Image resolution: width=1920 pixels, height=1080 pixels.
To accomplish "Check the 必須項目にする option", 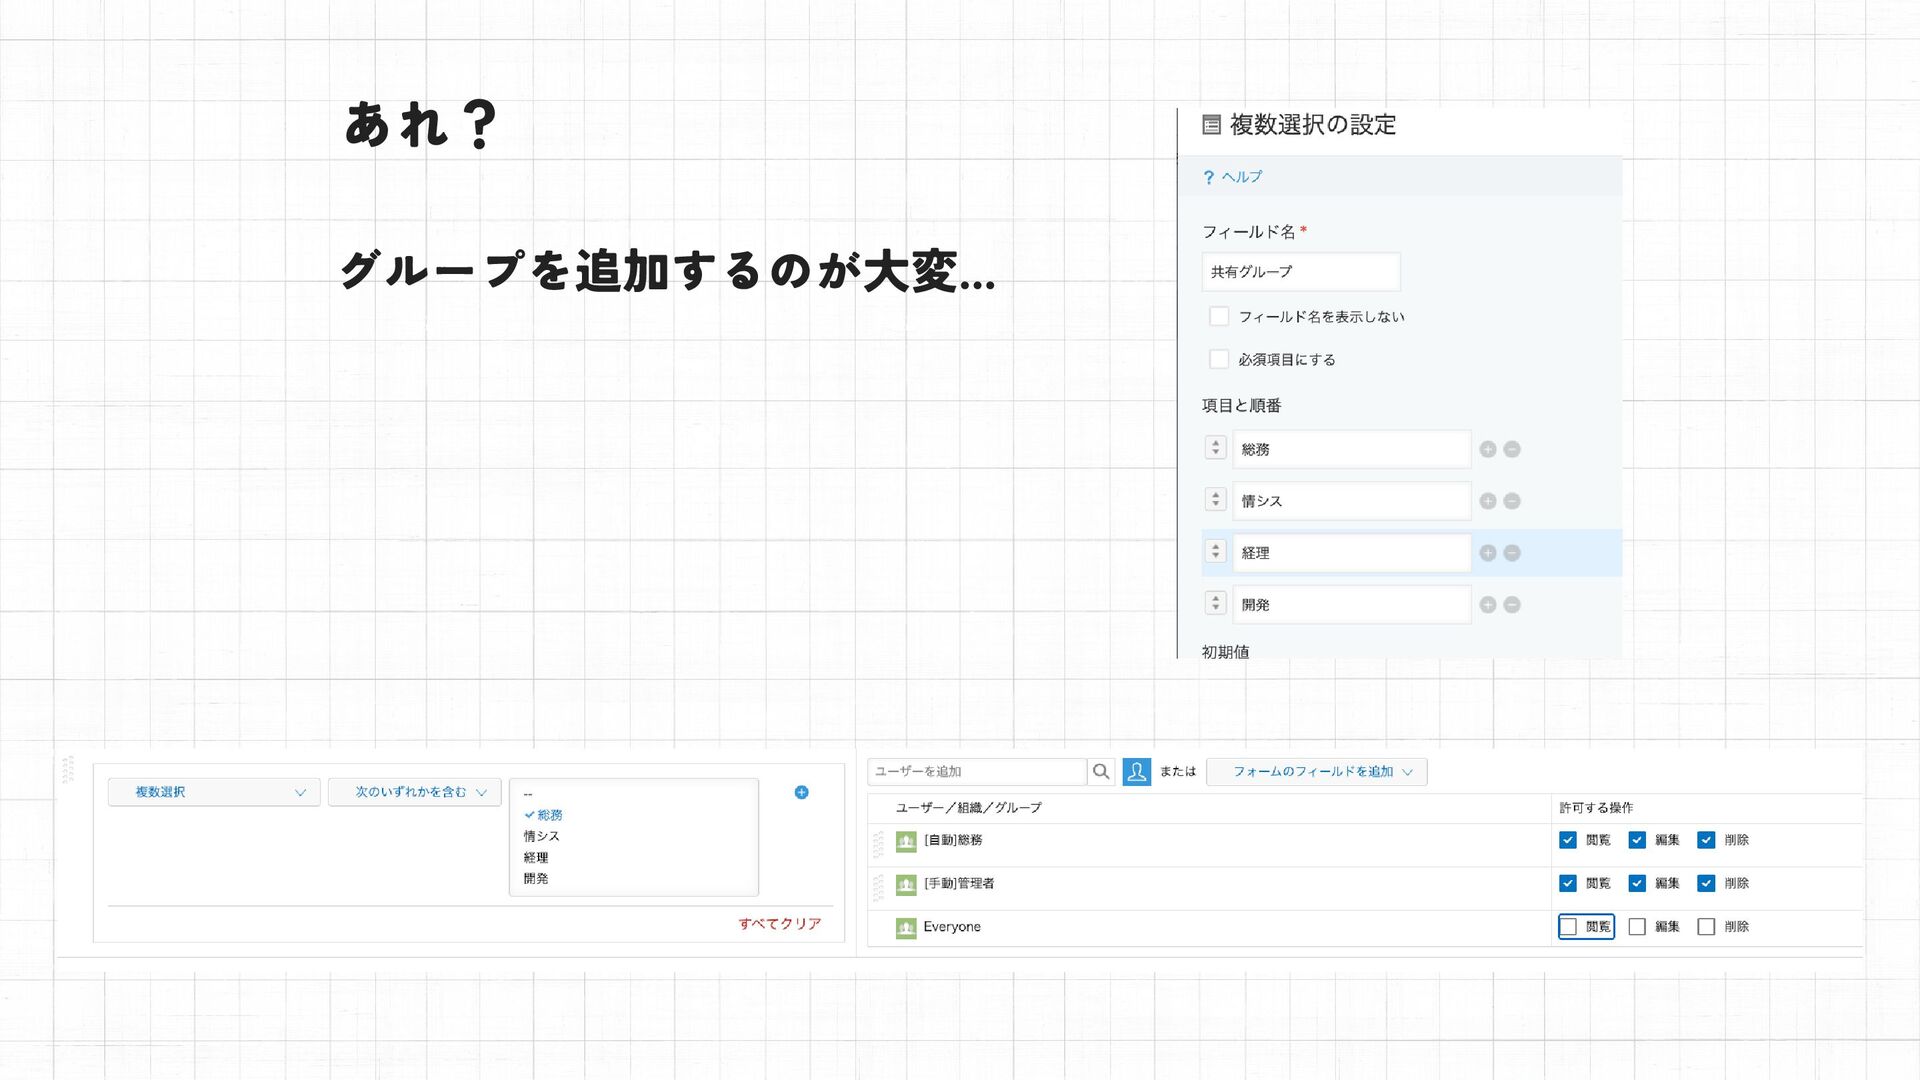I will [x=1219, y=359].
